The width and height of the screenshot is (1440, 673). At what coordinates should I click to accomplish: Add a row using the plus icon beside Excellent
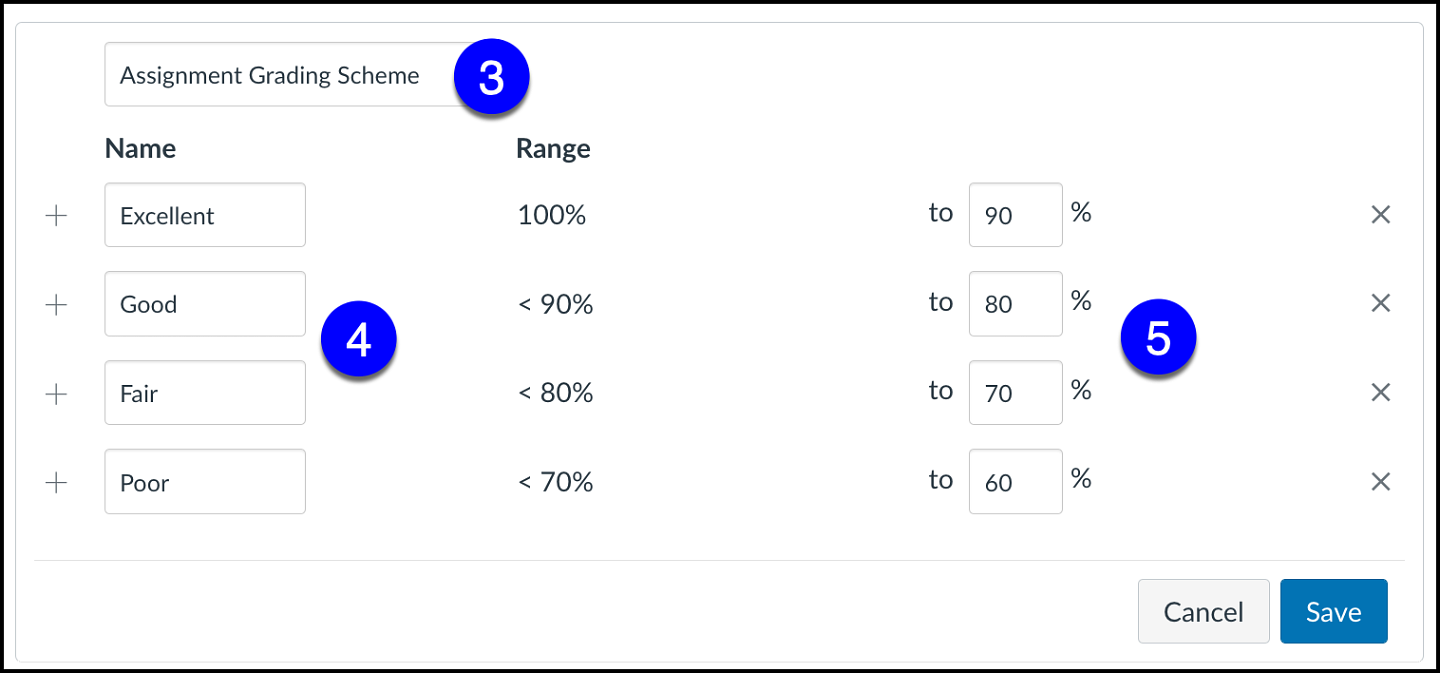57,215
